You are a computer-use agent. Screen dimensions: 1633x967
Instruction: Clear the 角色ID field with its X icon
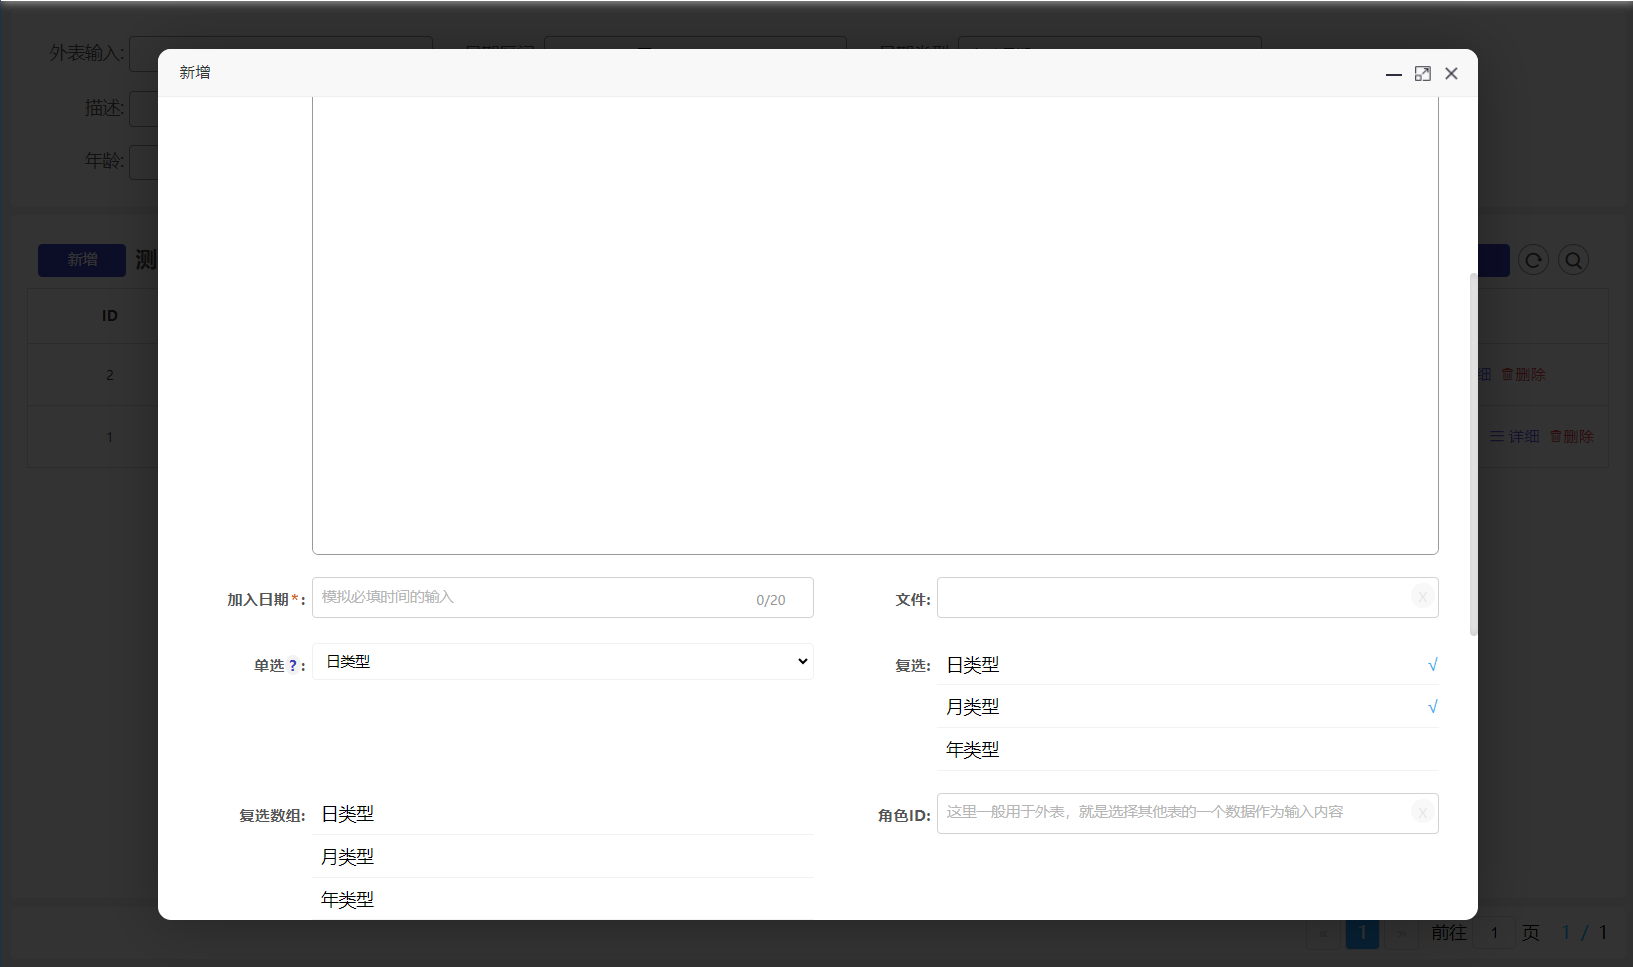pyautogui.click(x=1422, y=813)
